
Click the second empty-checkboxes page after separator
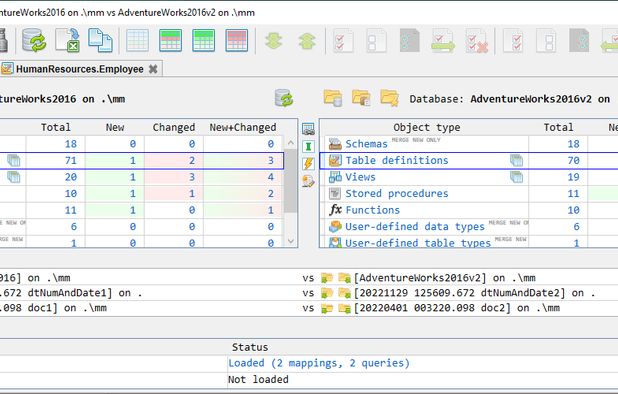546,40
